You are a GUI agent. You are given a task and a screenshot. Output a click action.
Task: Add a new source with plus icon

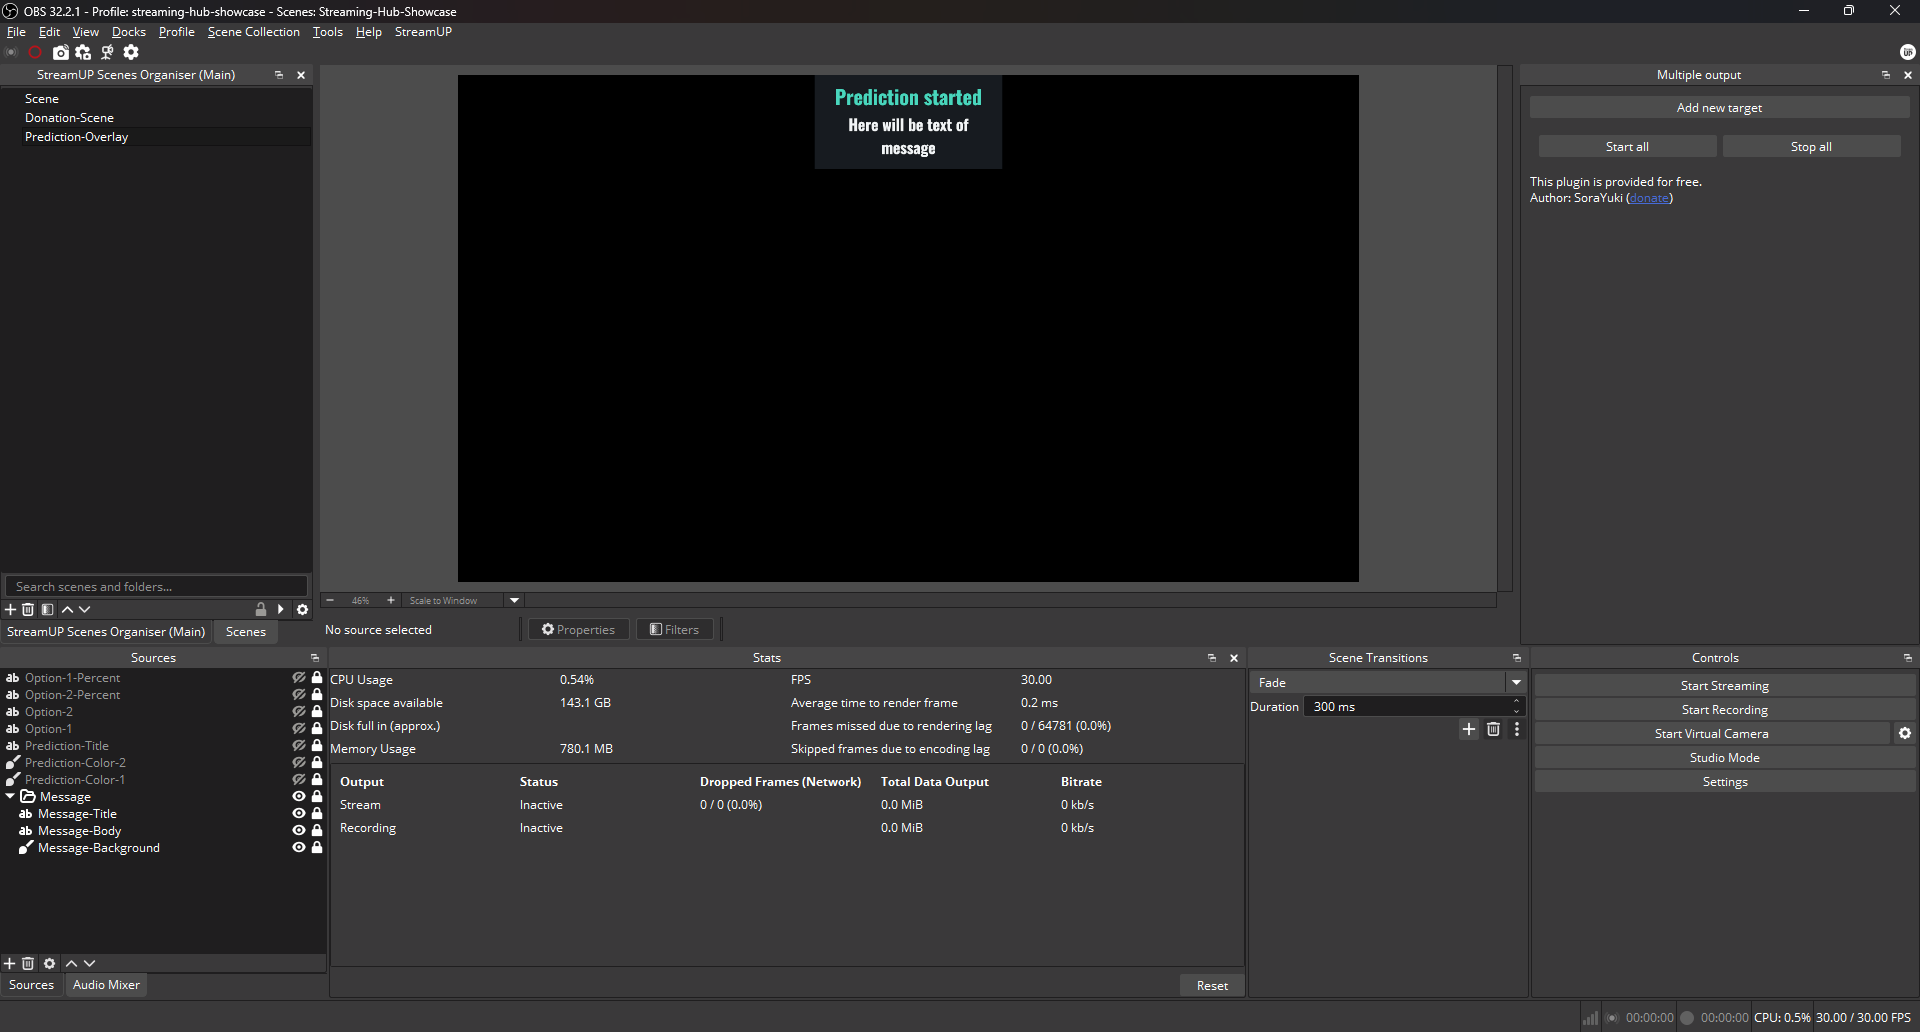coord(10,963)
